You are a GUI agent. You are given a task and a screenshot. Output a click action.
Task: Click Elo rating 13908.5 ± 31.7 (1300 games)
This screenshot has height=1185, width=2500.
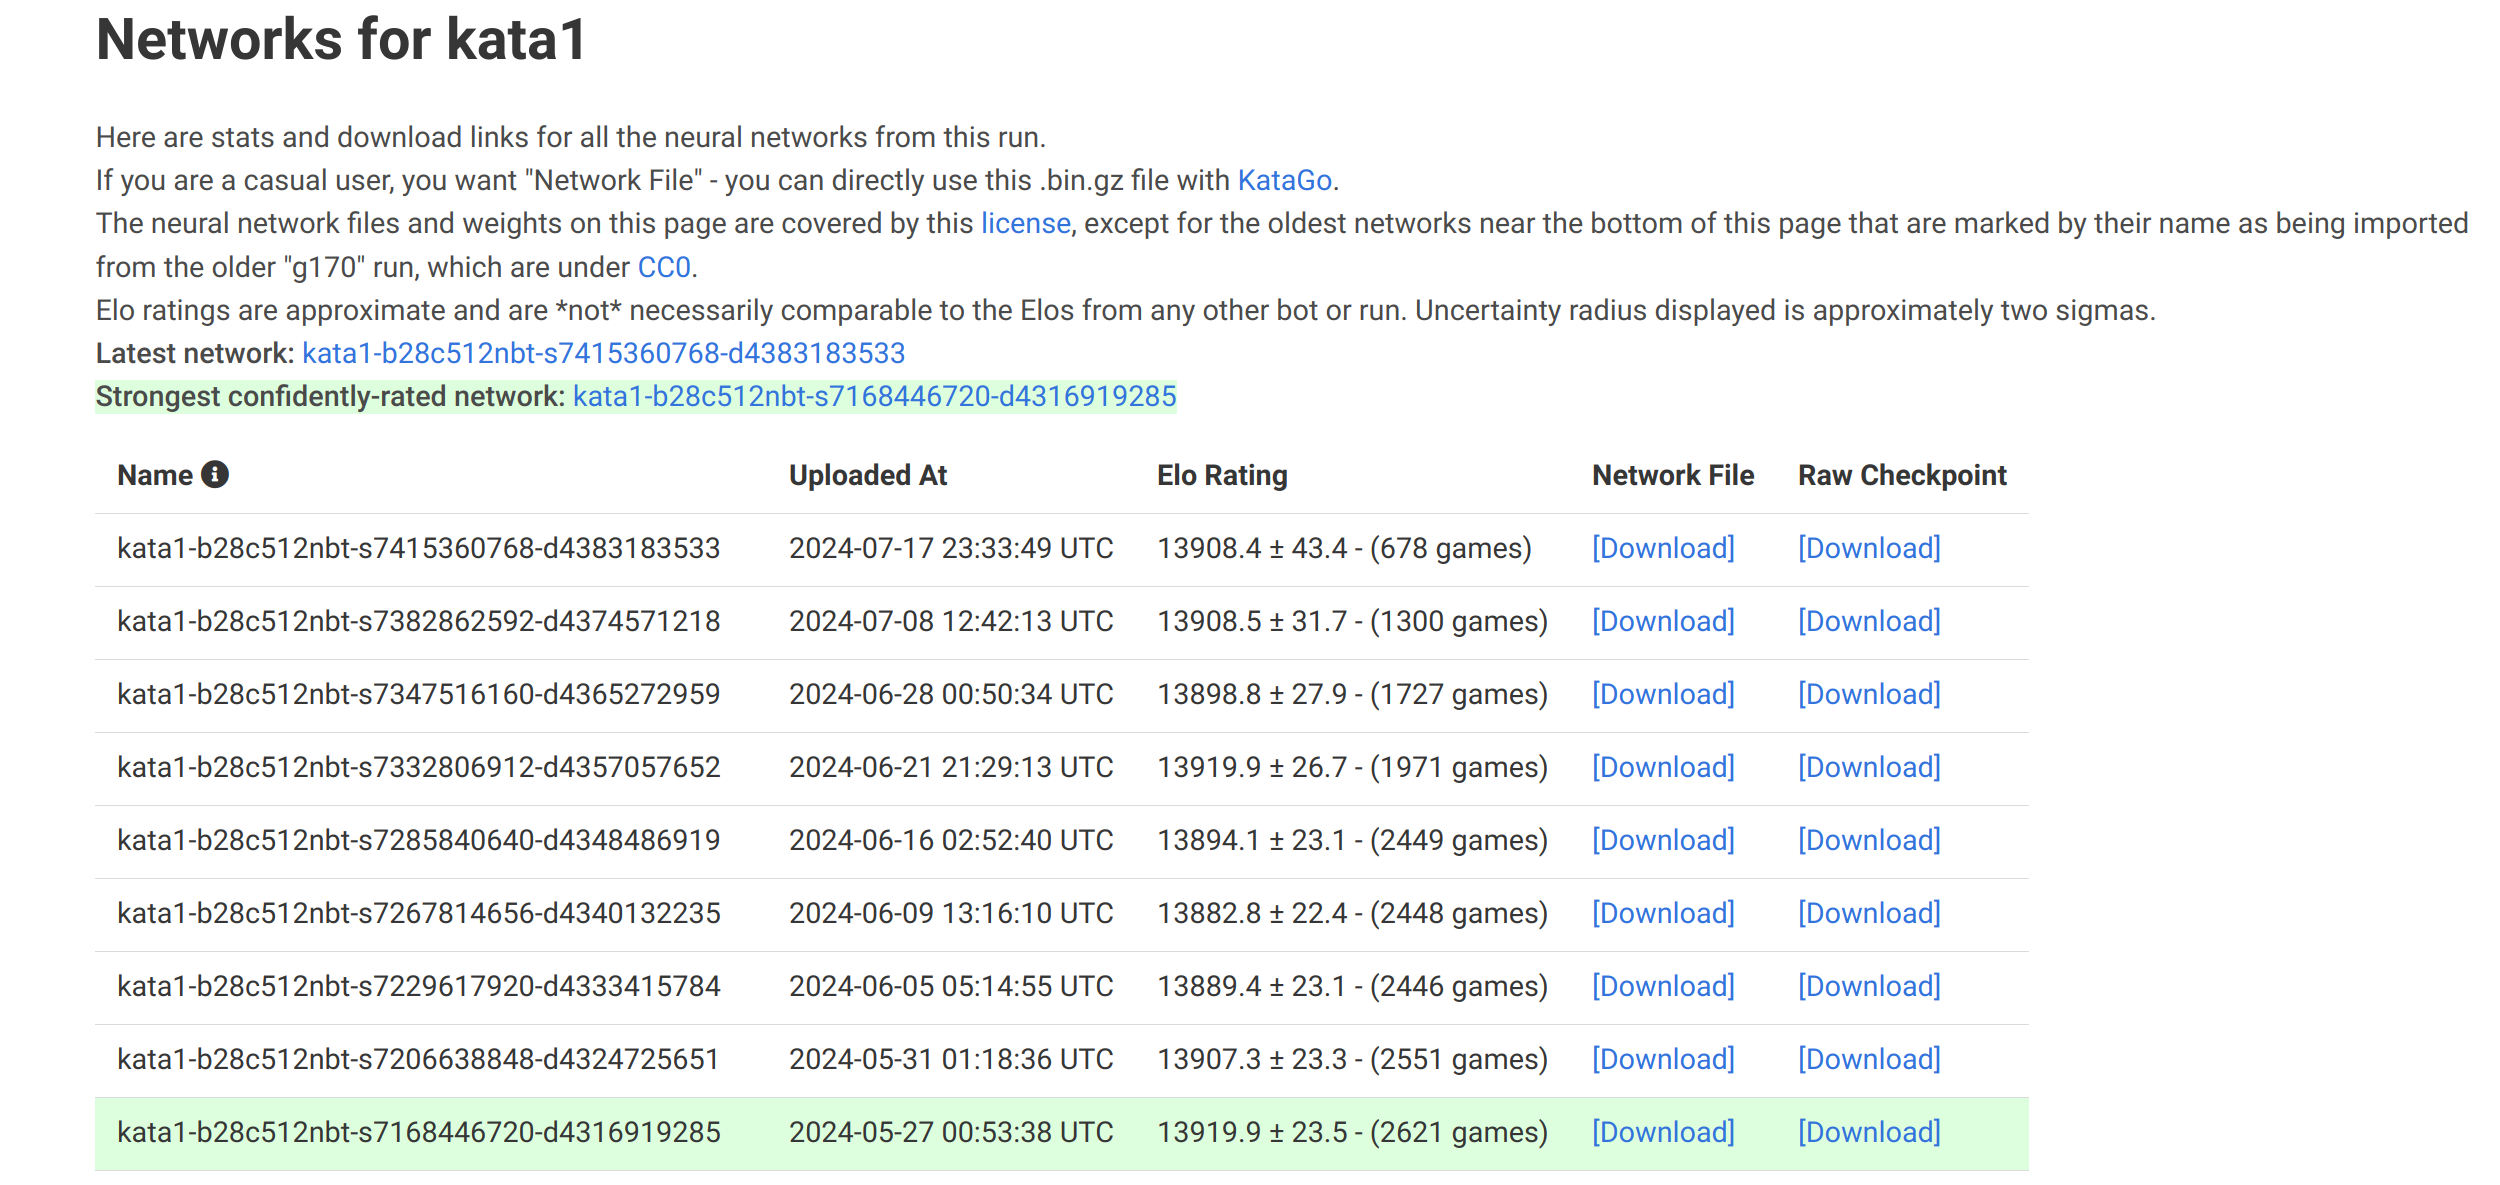pyautogui.click(x=1352, y=621)
